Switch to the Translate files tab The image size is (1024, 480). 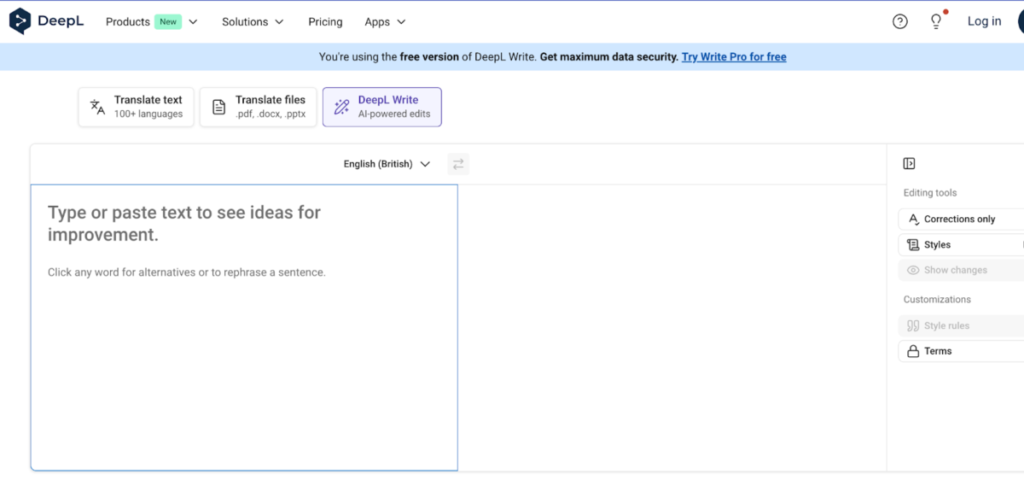tap(259, 107)
